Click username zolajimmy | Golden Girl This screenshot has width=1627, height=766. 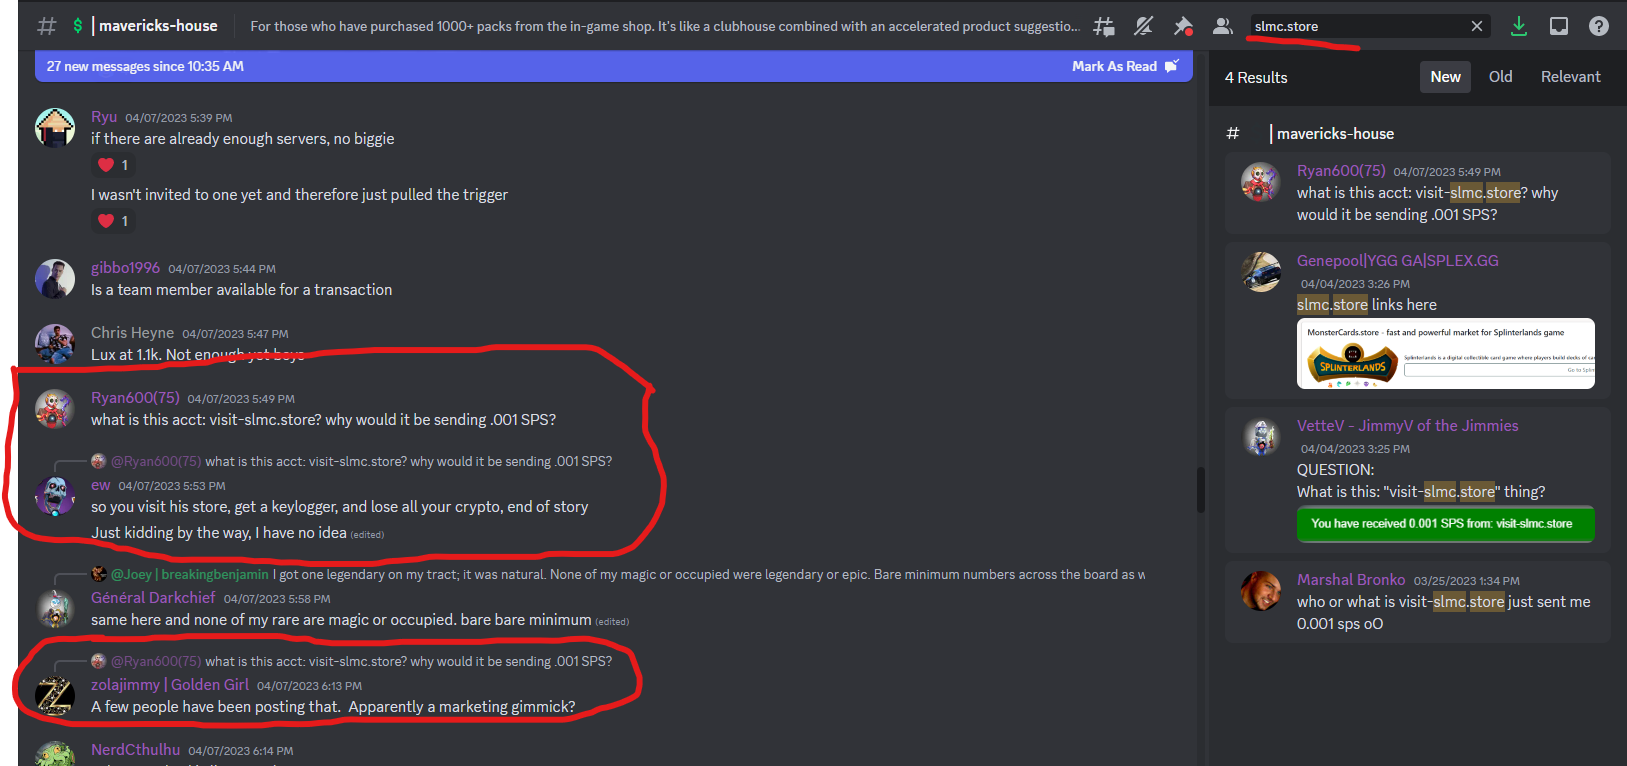tap(170, 685)
